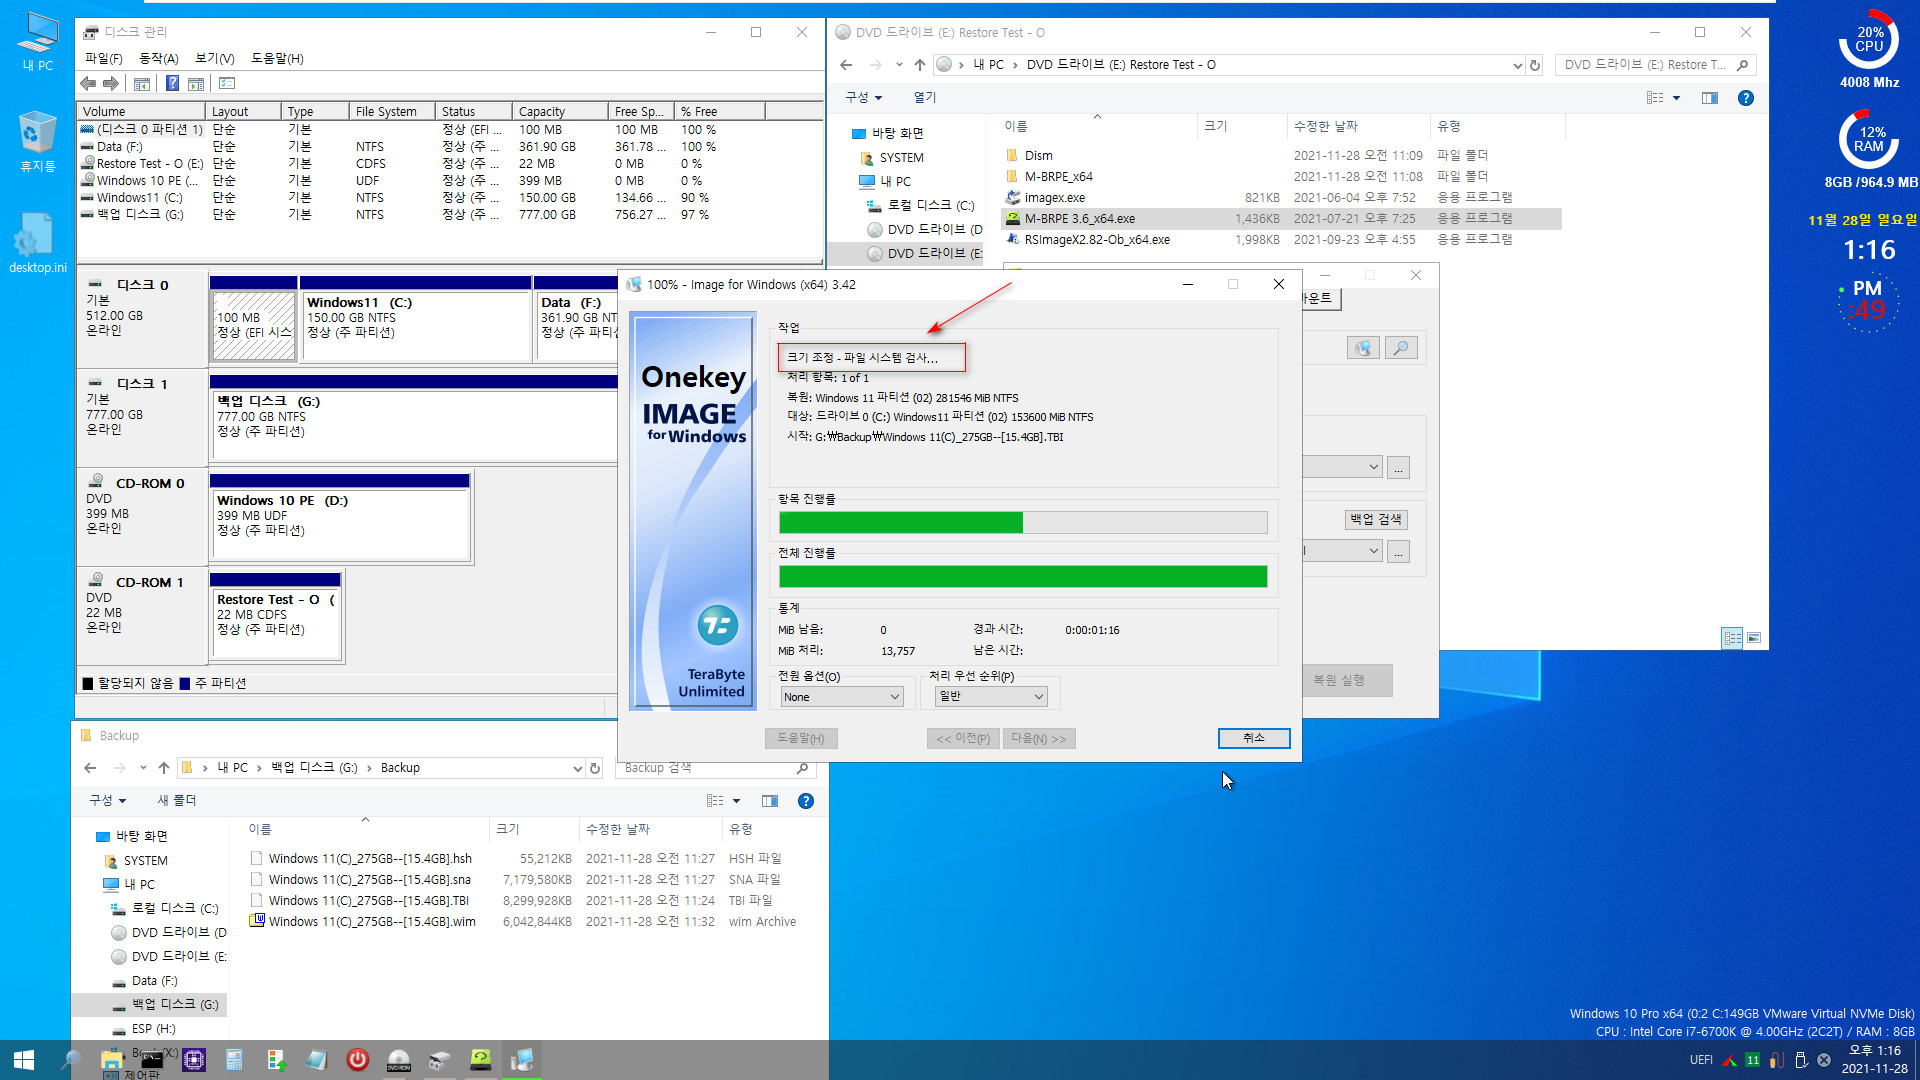Click the browse button beside the upper combo box
This screenshot has height=1080, width=1920.
(1399, 468)
